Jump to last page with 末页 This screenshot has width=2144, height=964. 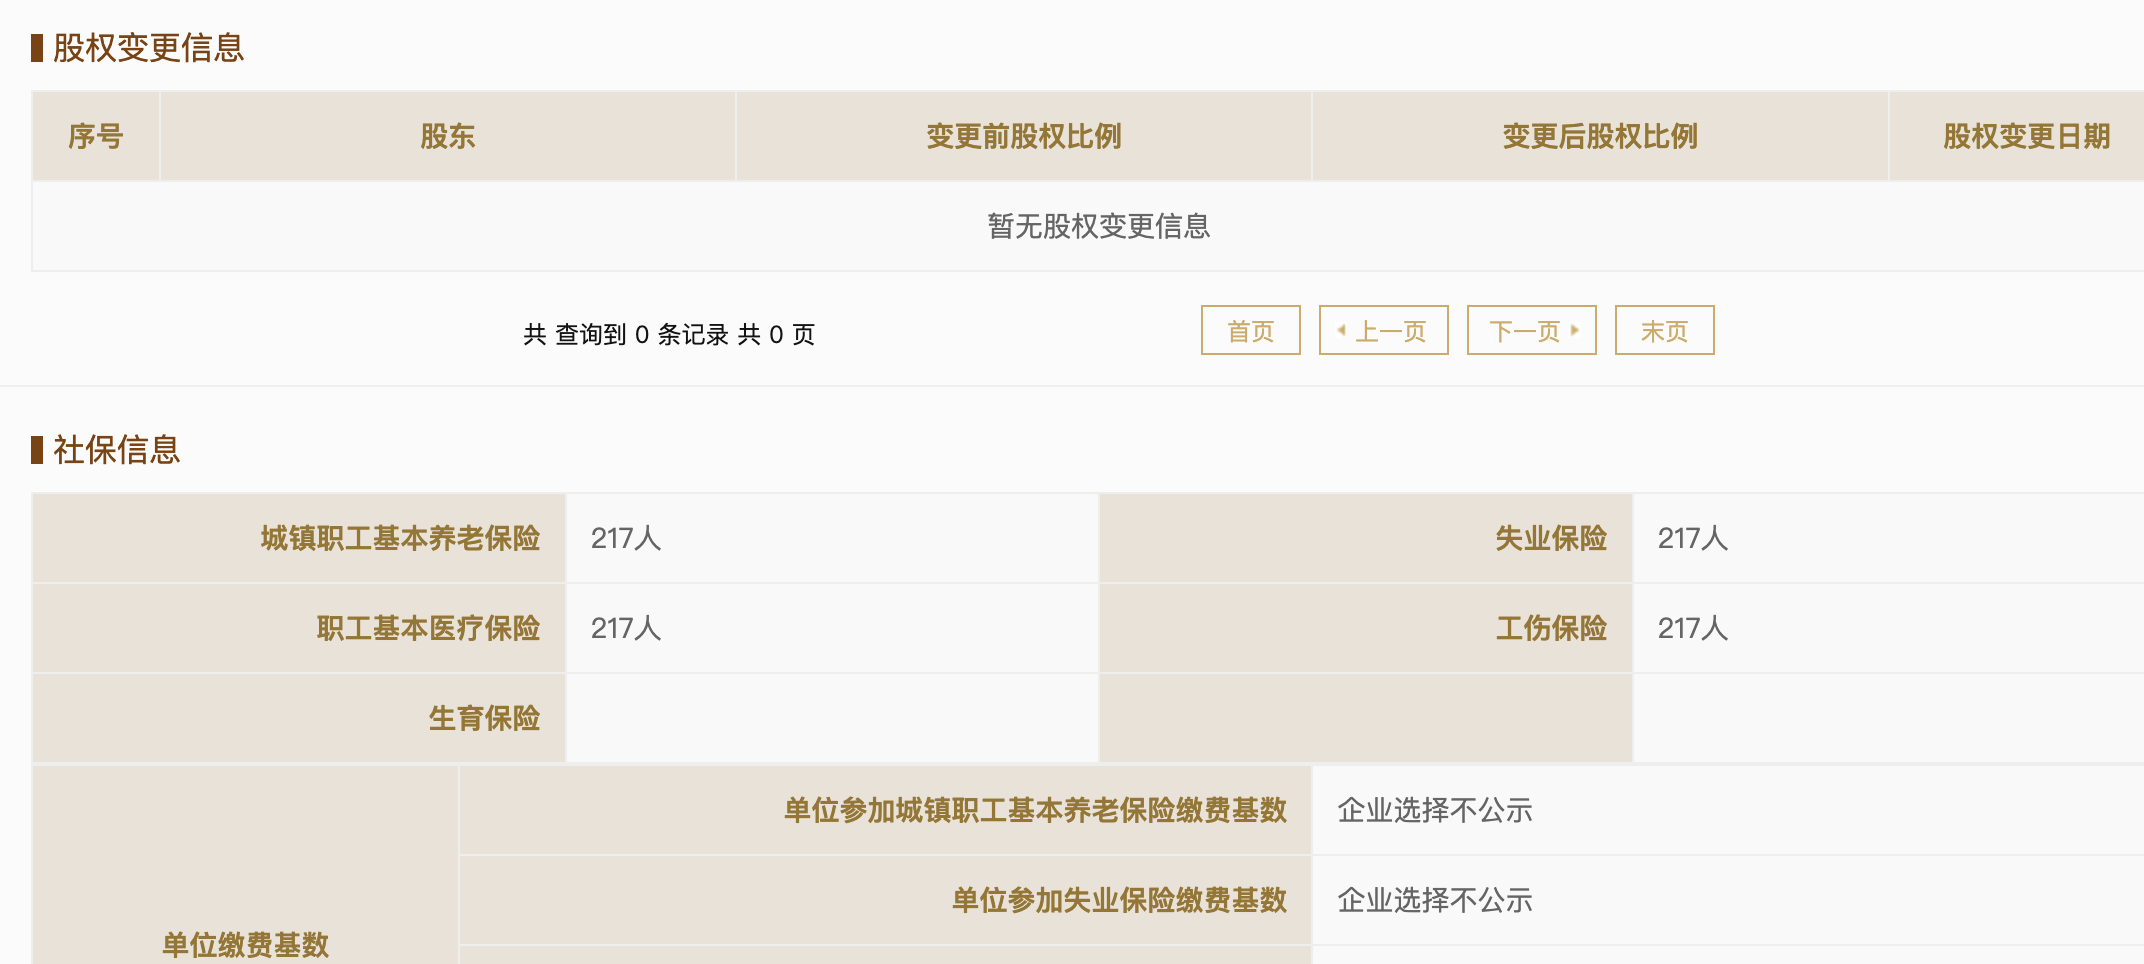point(1664,331)
